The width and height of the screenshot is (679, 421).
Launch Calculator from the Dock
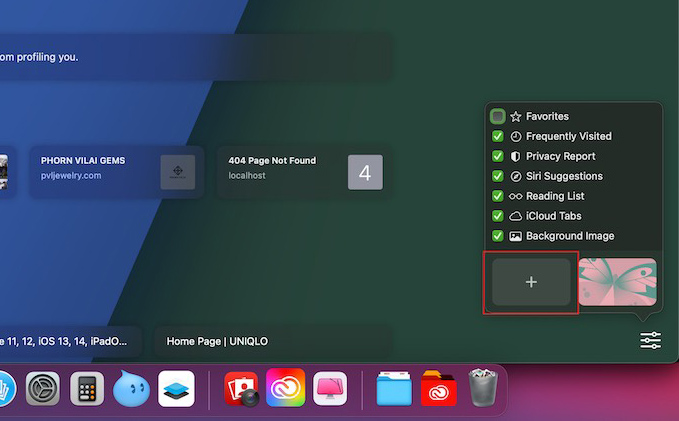point(88,388)
